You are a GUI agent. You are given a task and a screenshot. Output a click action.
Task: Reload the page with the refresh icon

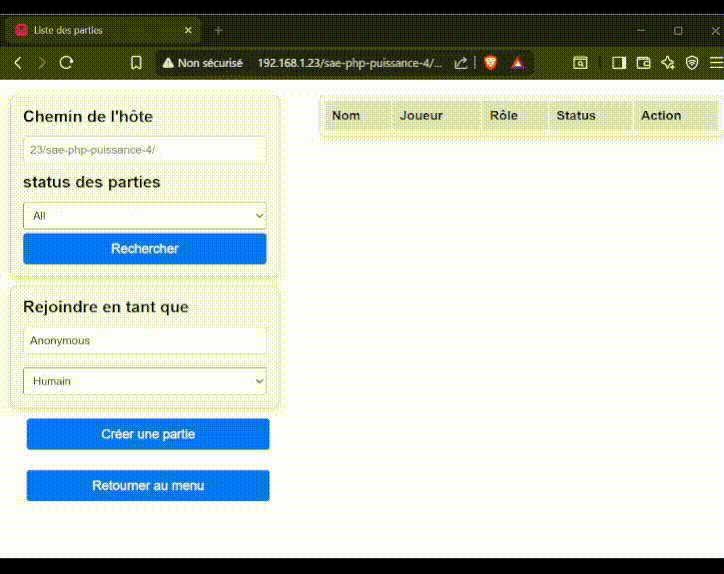point(67,63)
